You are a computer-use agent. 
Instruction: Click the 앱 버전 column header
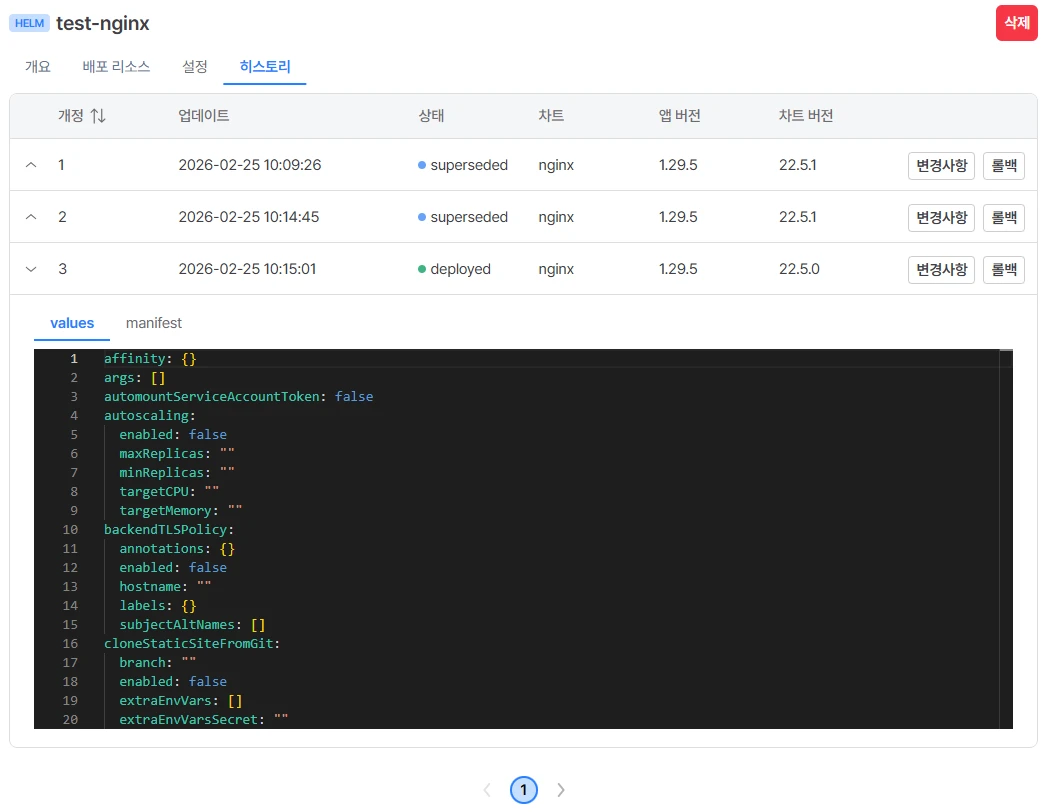(x=680, y=116)
